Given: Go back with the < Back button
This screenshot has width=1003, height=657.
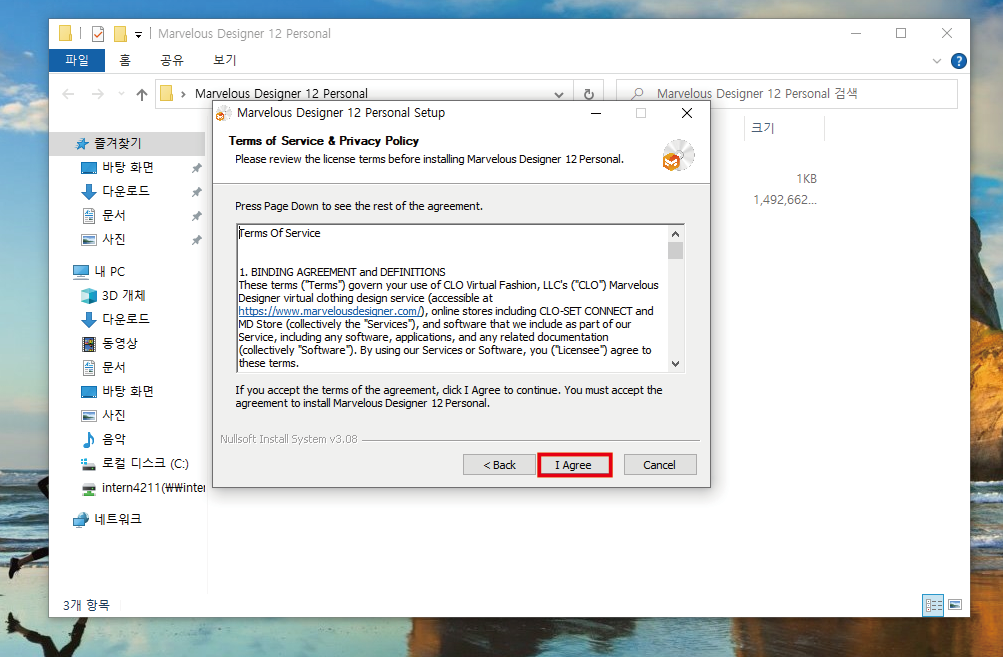Looking at the screenshot, I should coord(499,464).
